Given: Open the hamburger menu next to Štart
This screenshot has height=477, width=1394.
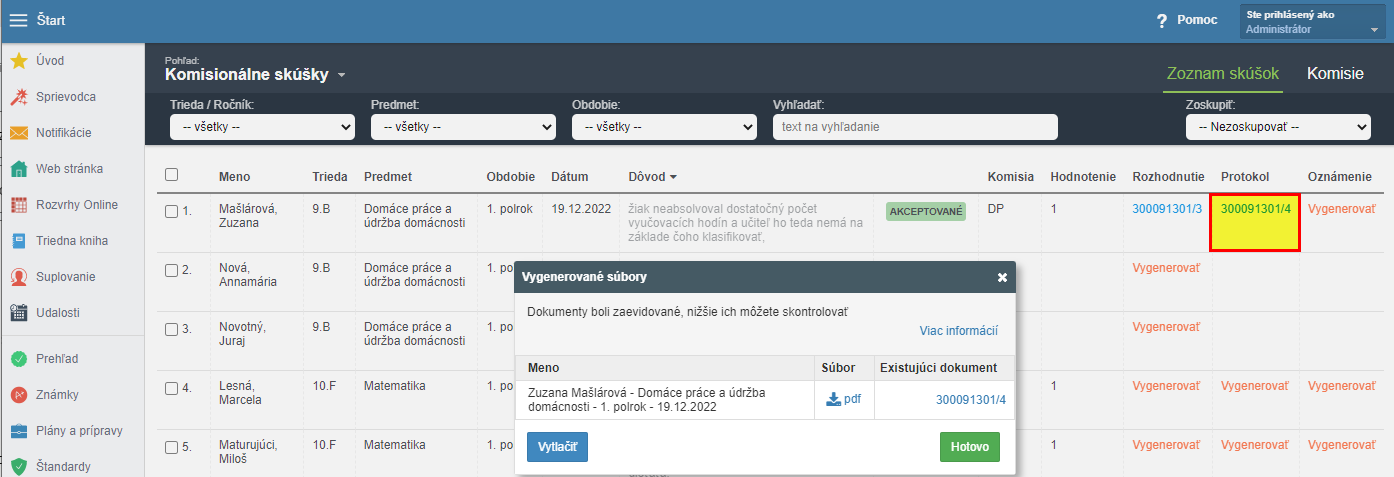Looking at the screenshot, I should [18, 20].
